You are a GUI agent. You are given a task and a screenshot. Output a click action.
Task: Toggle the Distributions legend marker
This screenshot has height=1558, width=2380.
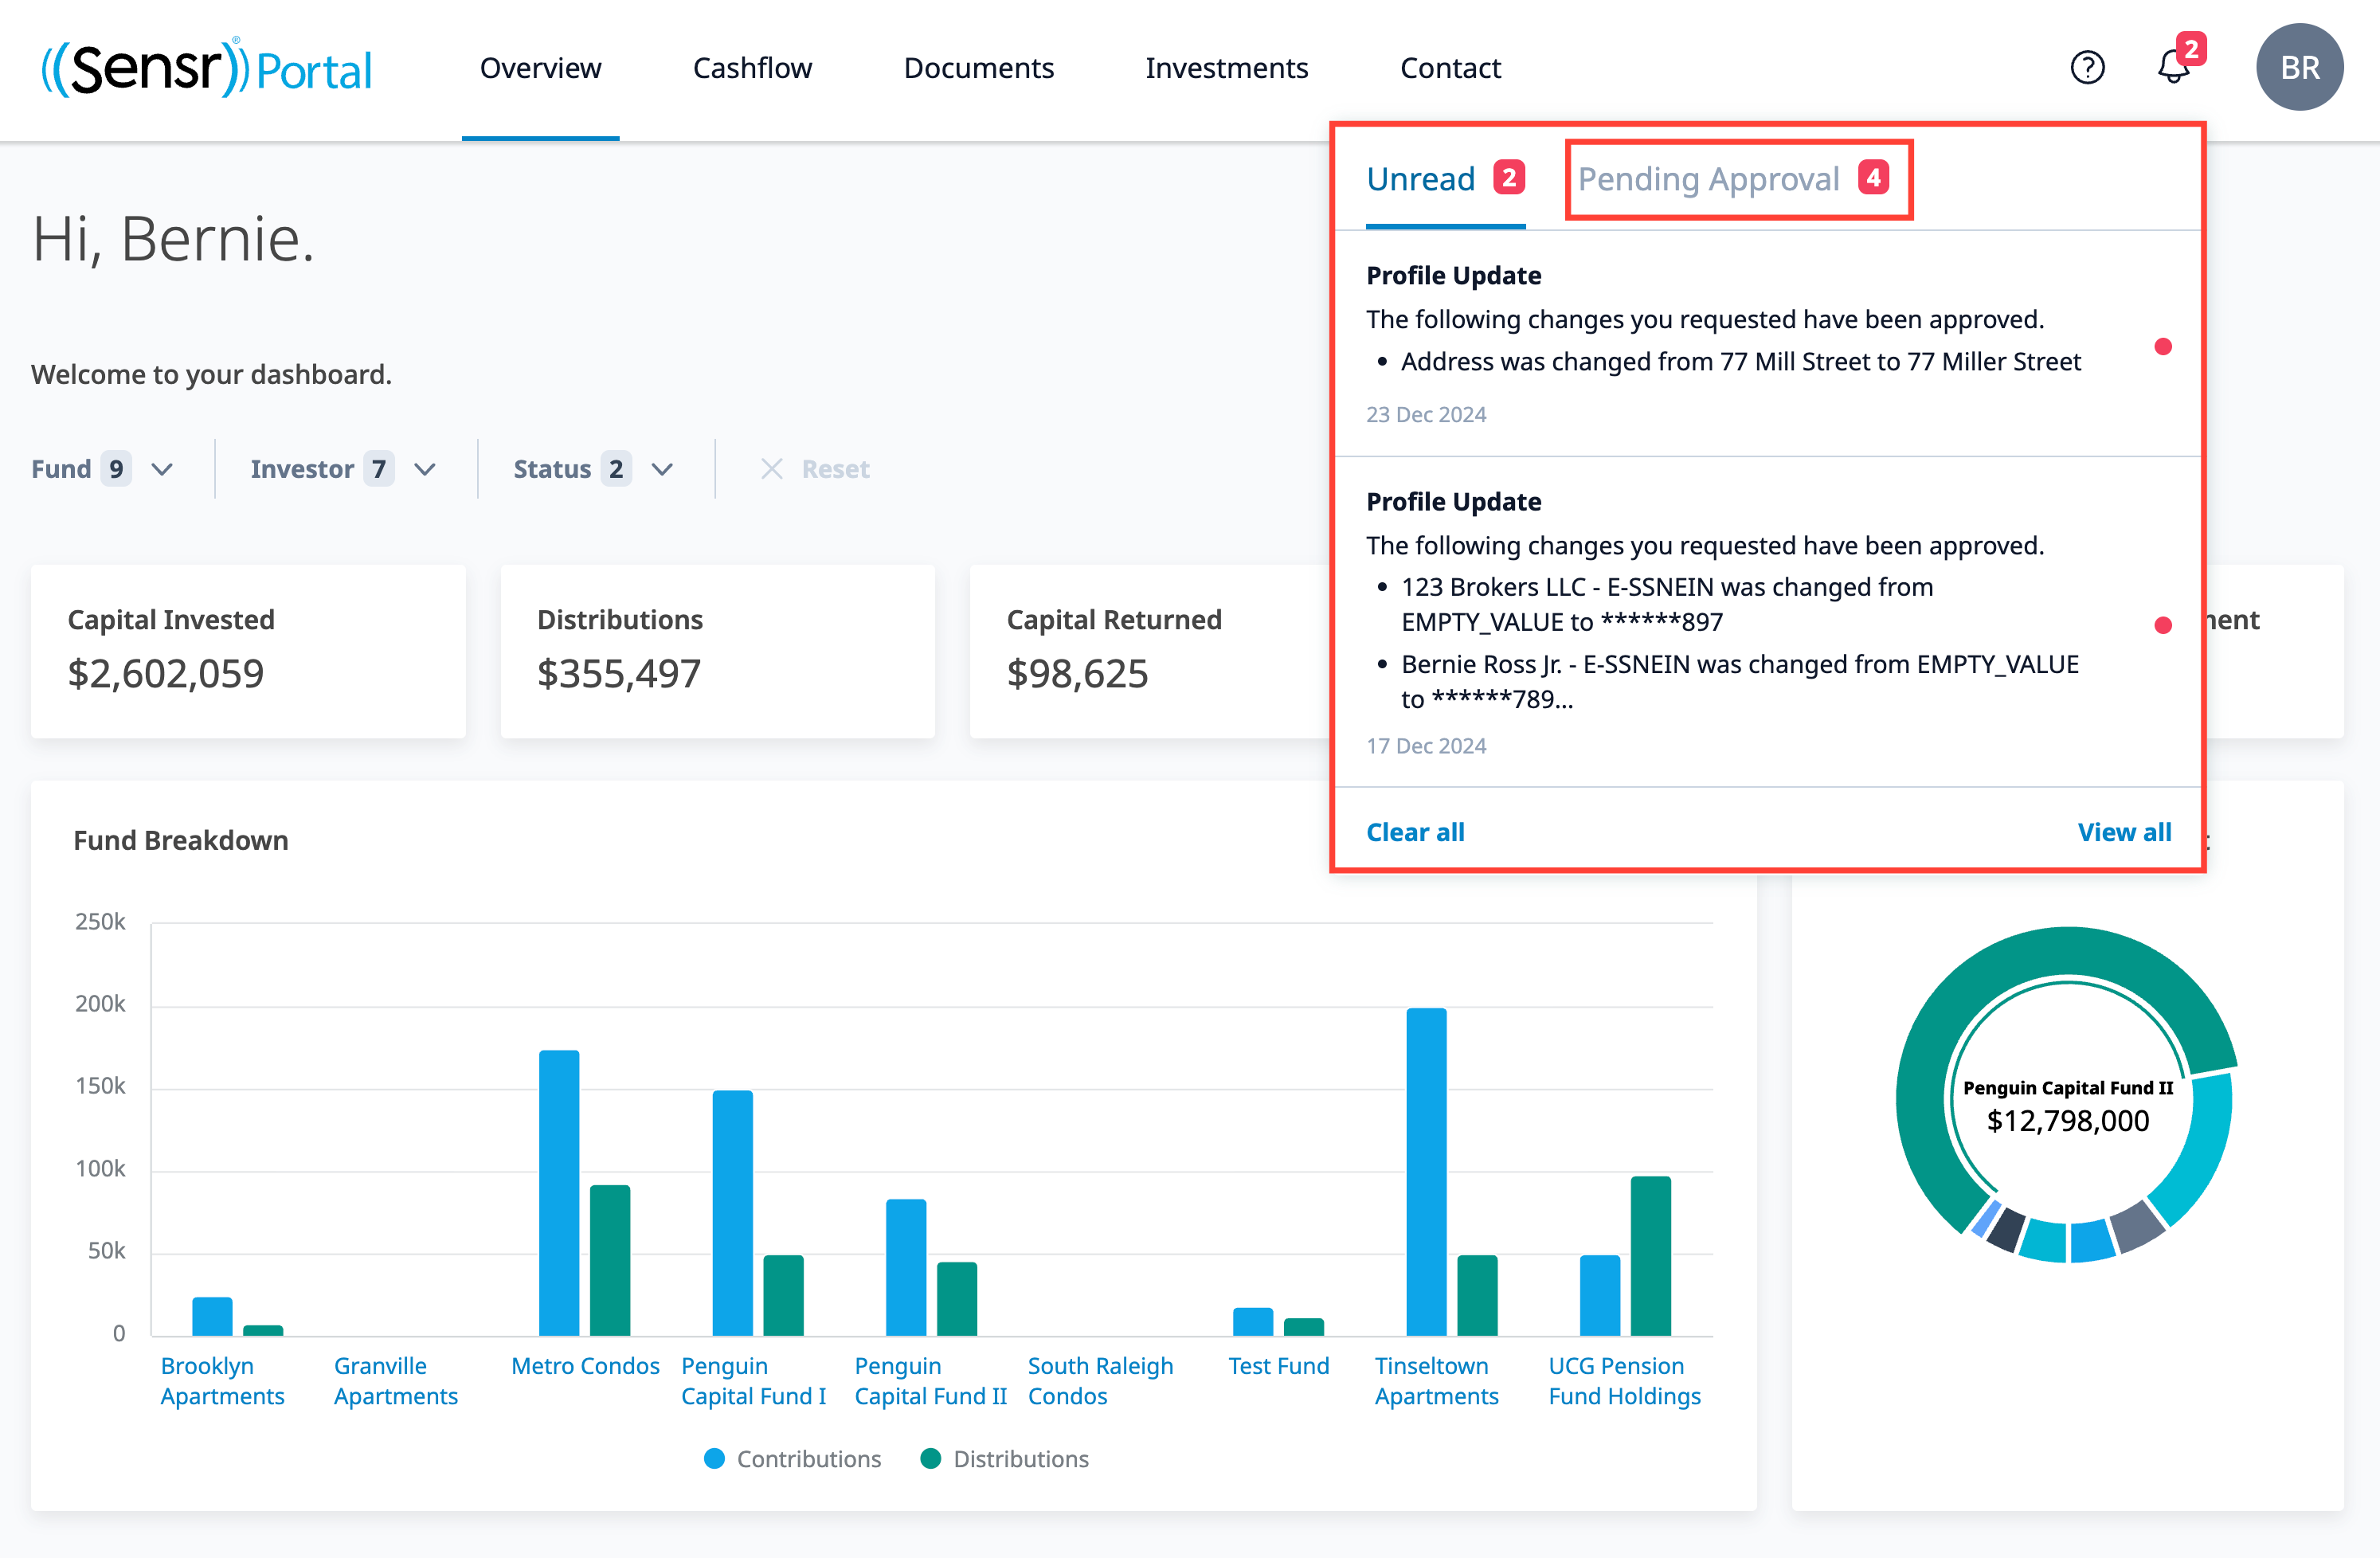coord(930,1459)
